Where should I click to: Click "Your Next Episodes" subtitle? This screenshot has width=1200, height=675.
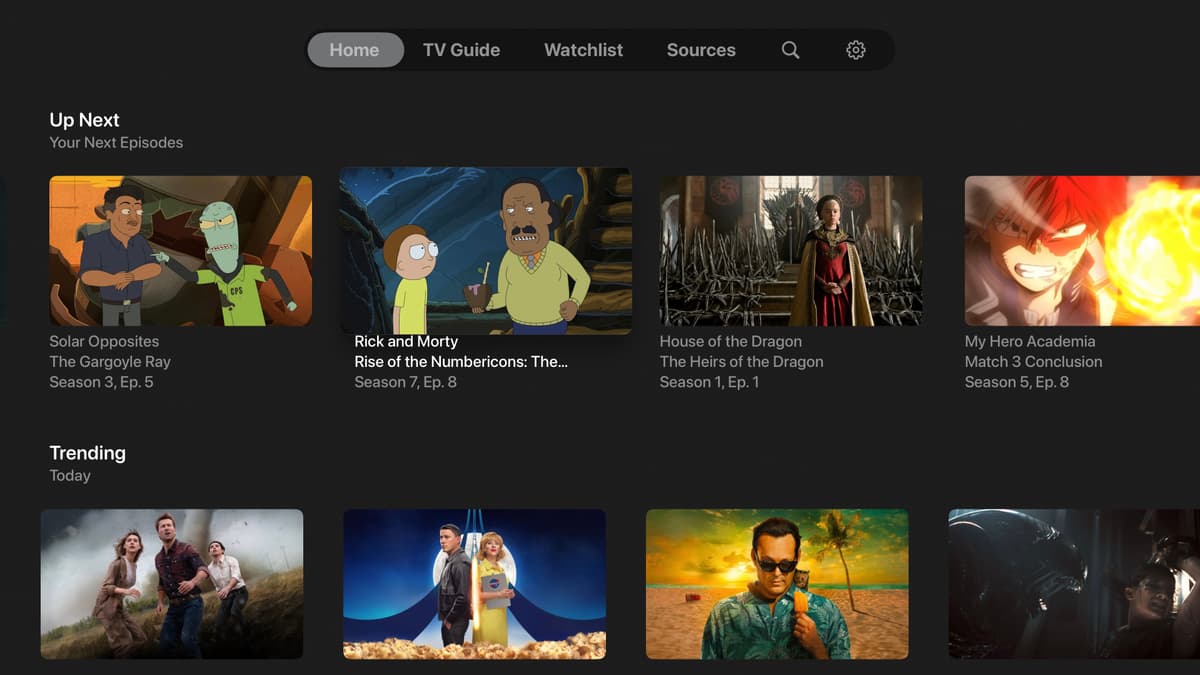point(116,143)
